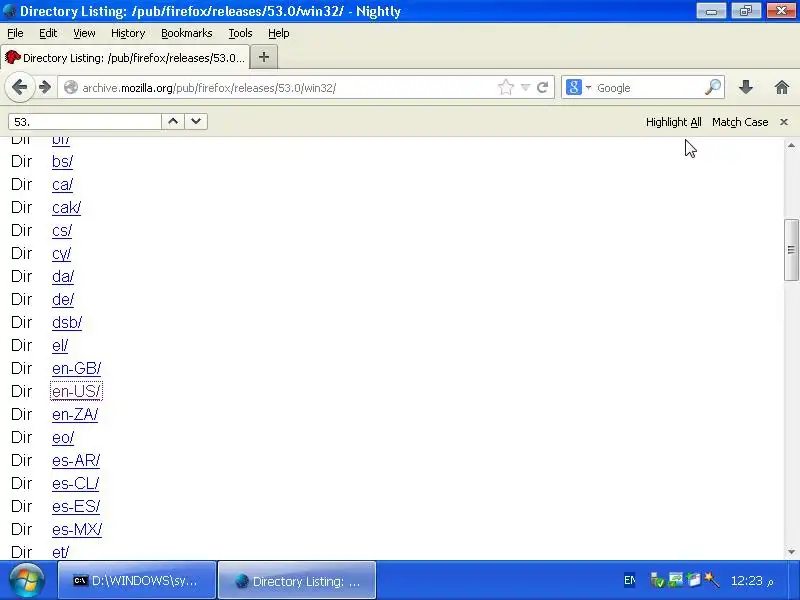Screen dimensions: 800x600
Task: Click the taskbar clock 12:23
Action: pos(752,581)
